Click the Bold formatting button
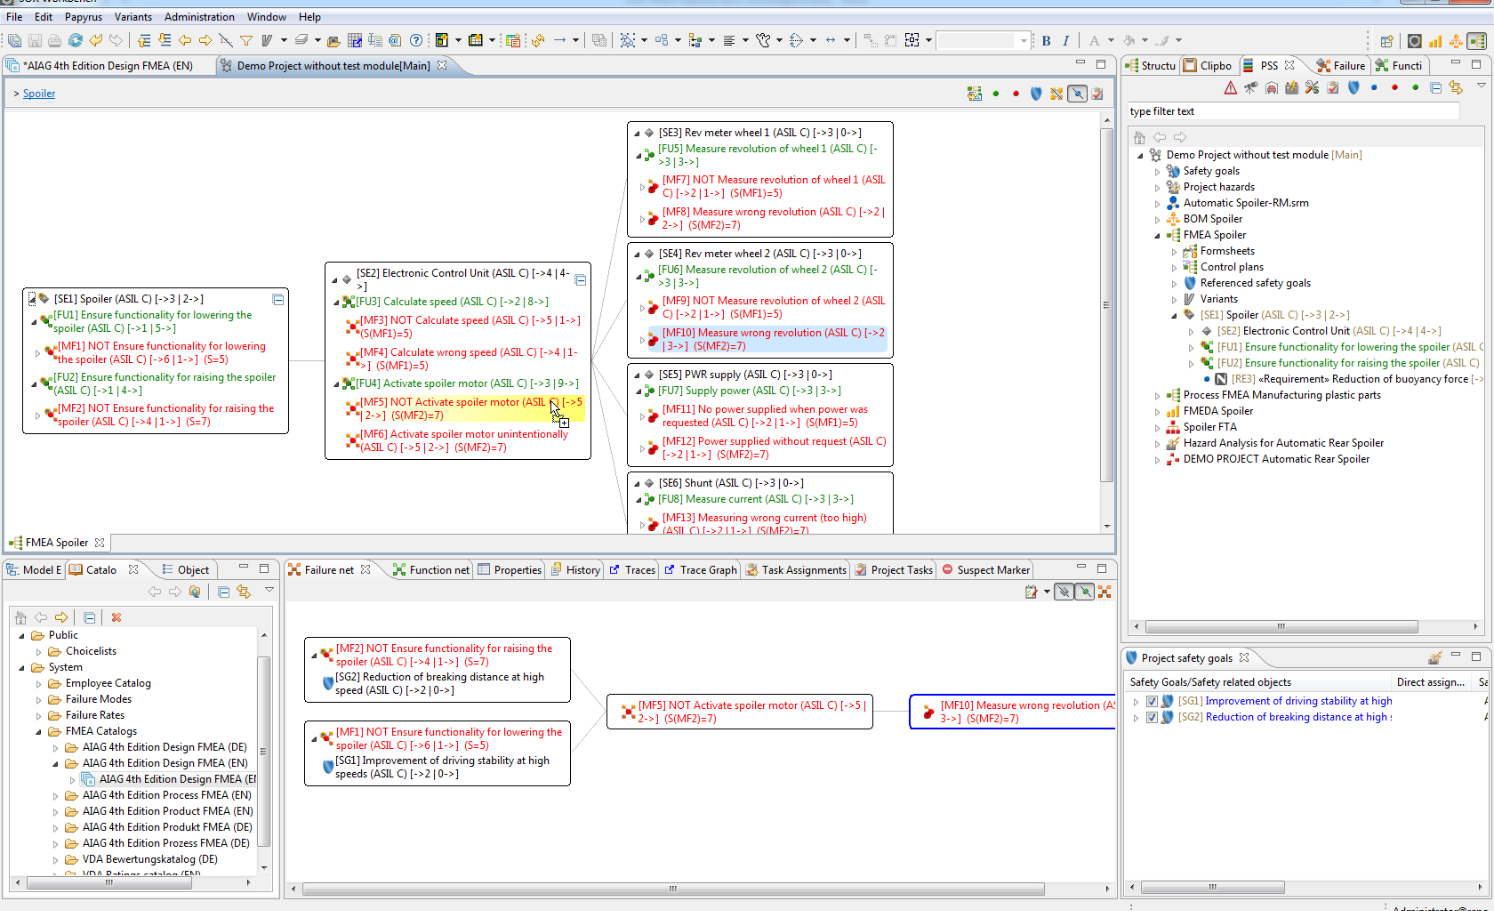The image size is (1494, 911). click(1046, 41)
